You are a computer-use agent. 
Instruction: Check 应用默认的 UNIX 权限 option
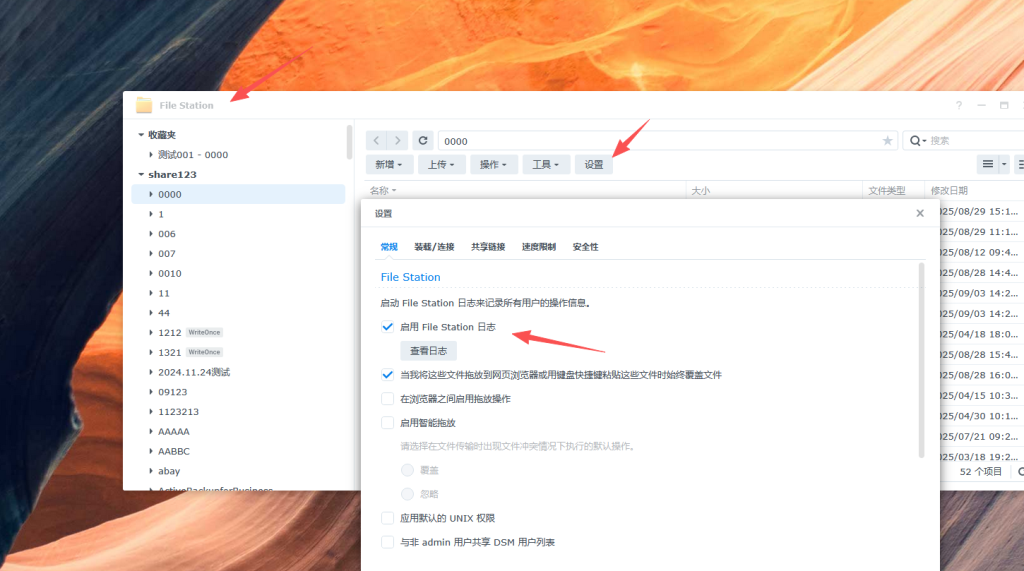click(x=388, y=518)
